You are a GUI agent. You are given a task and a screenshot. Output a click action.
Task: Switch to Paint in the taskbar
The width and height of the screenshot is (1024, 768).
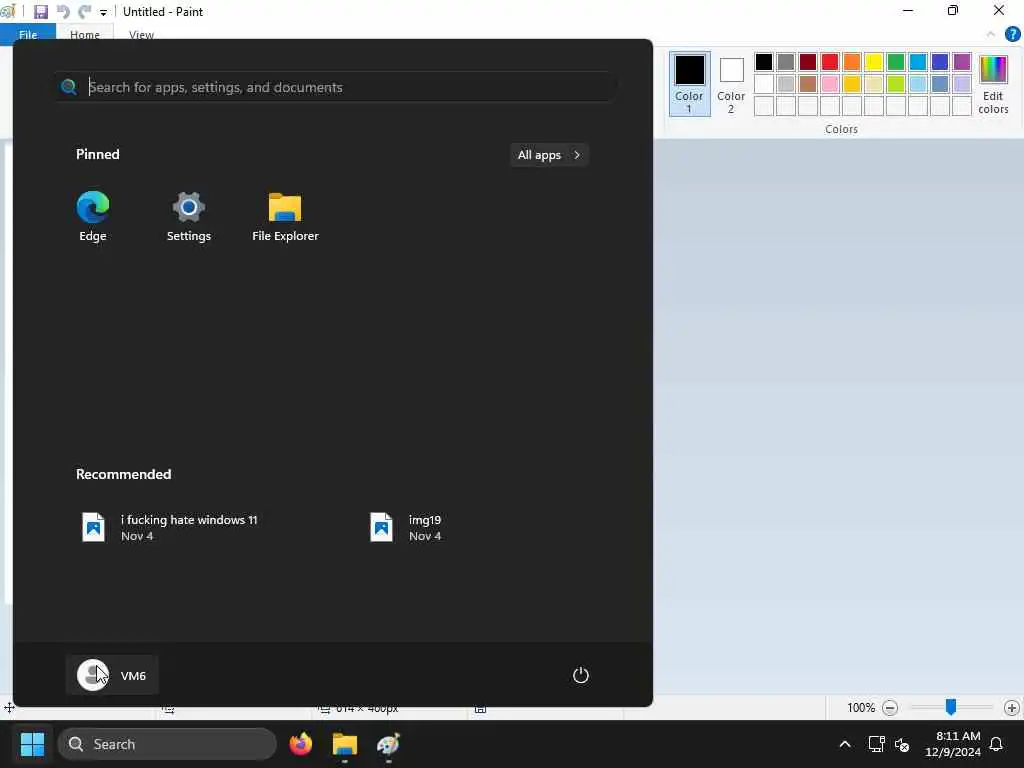[x=389, y=744]
